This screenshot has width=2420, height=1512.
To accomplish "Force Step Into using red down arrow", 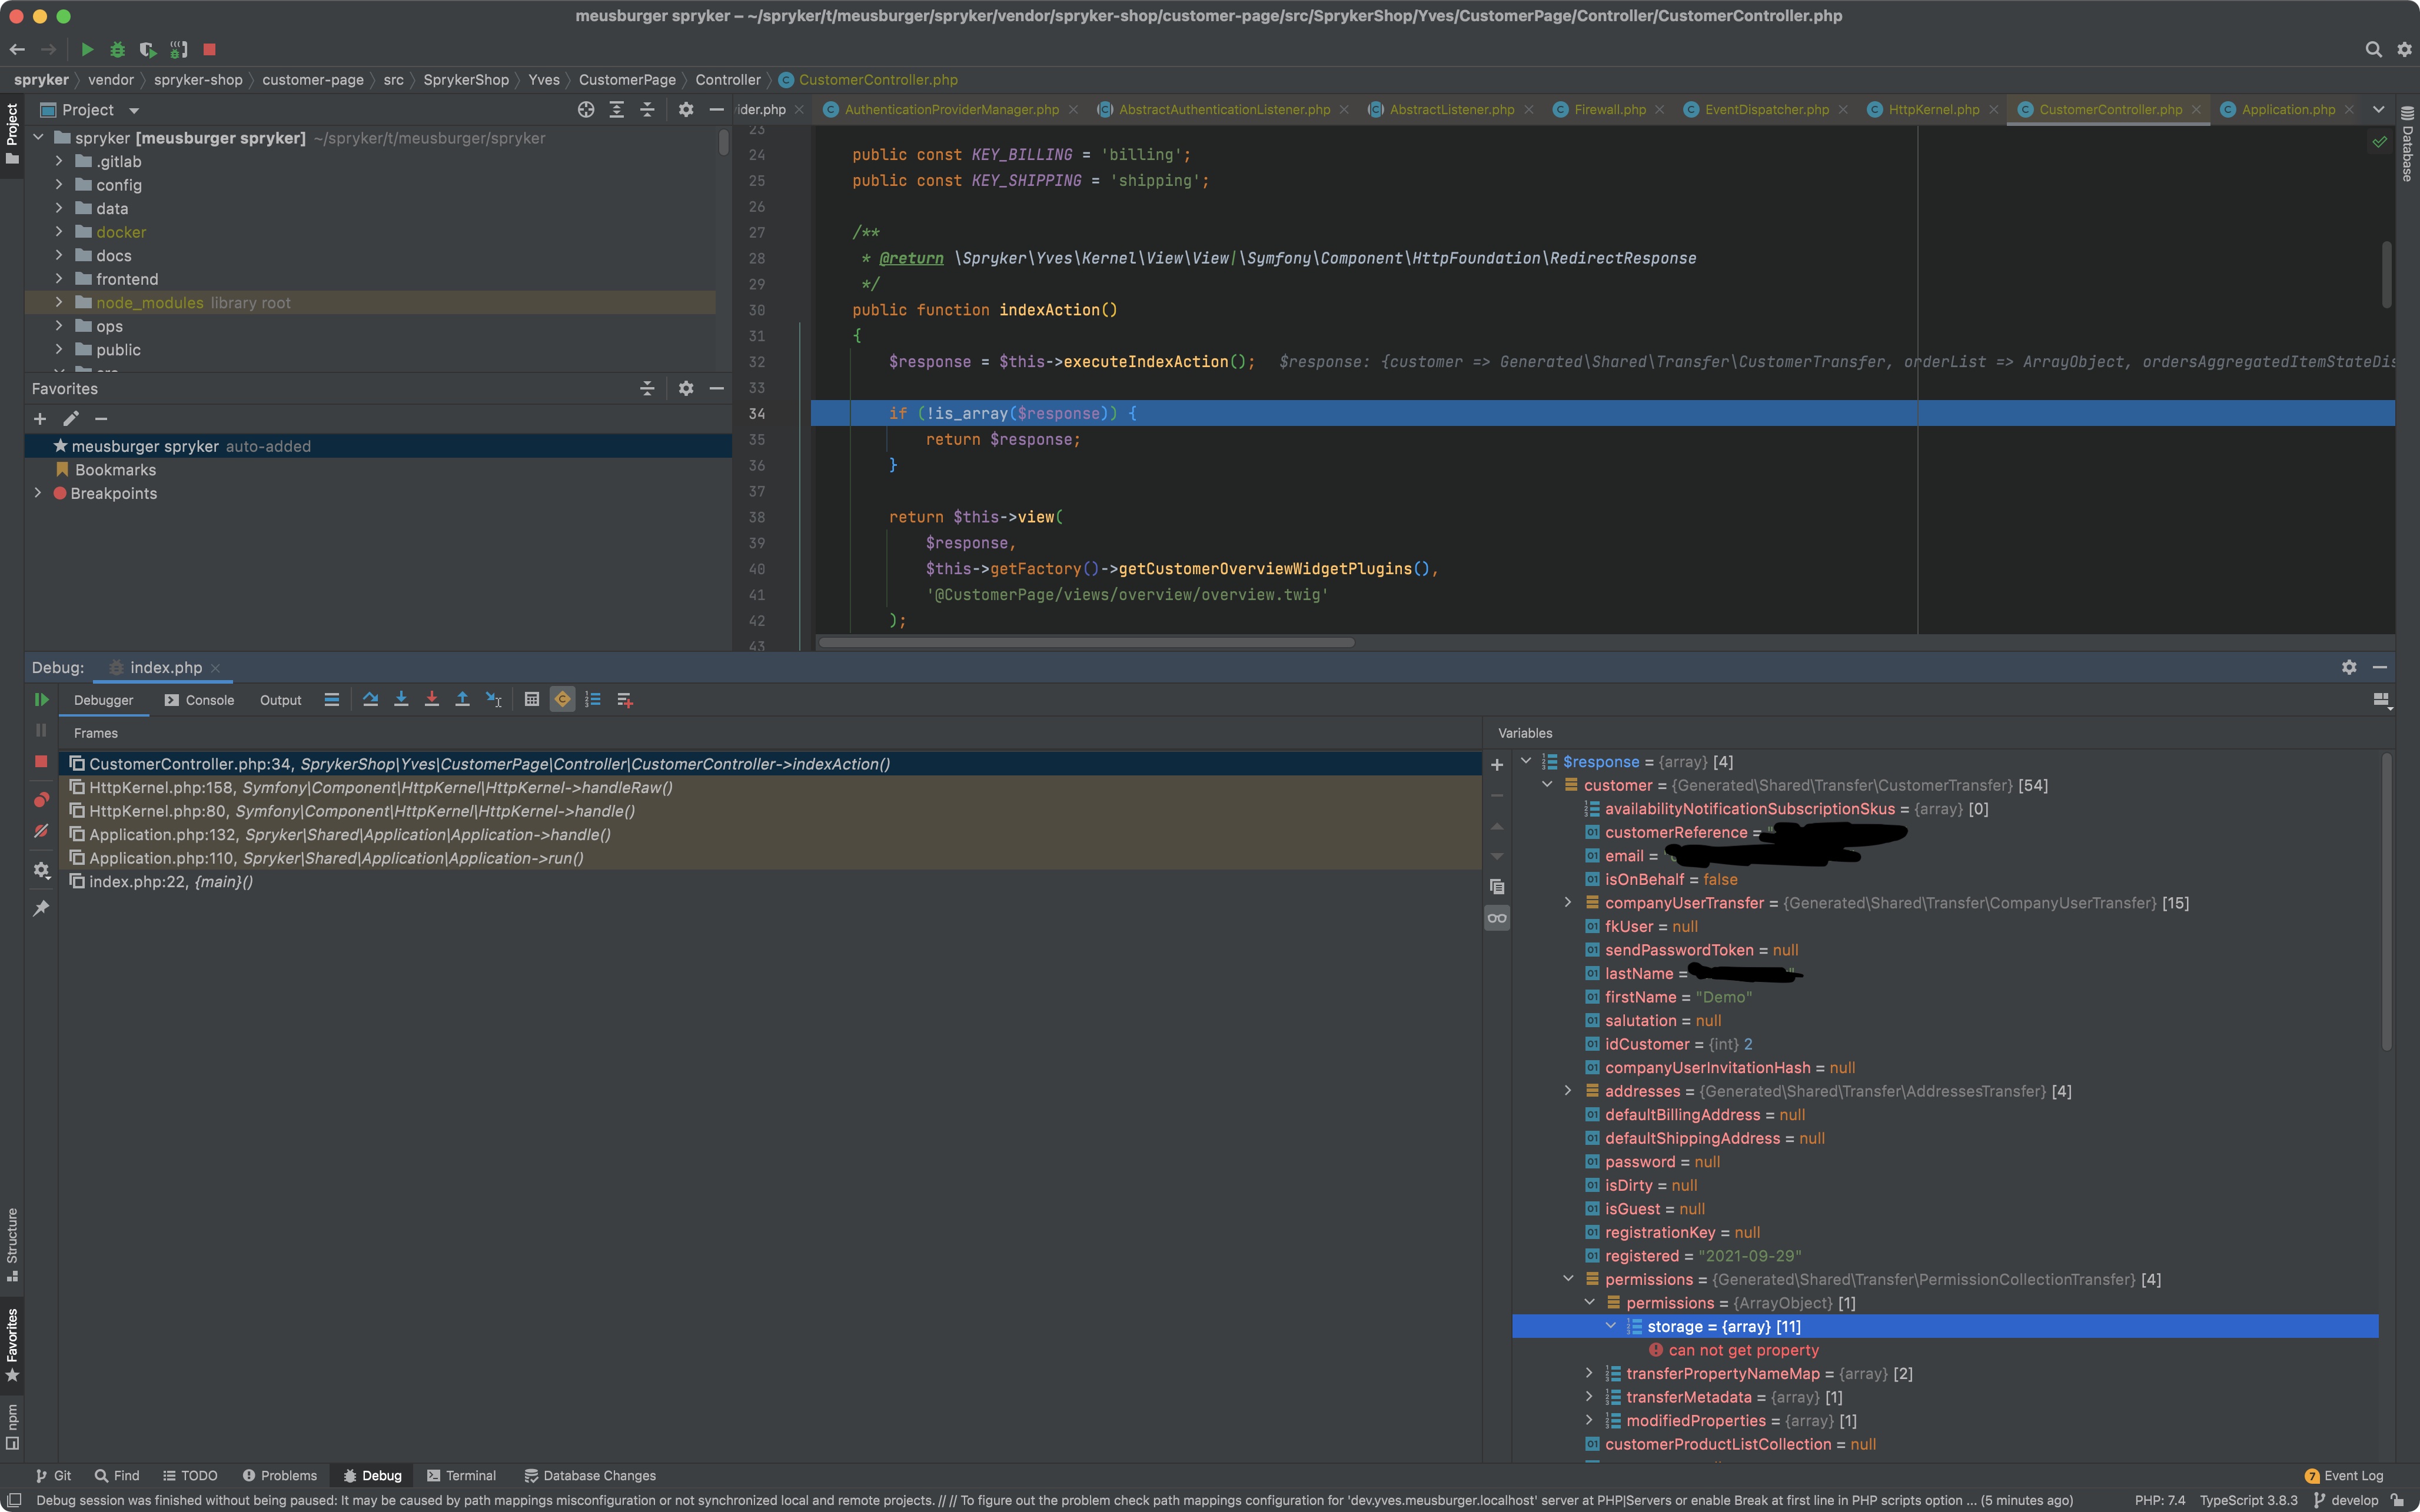I will point(432,700).
